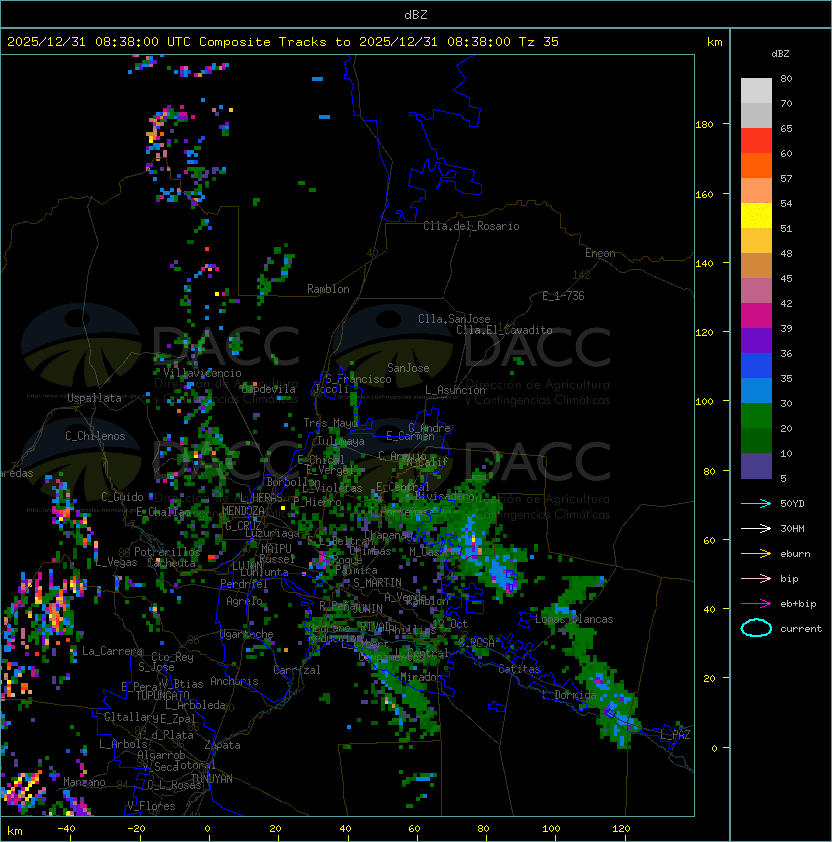Click the -40 km horizontal axis tick label
This screenshot has height=842, width=832.
coord(66,829)
